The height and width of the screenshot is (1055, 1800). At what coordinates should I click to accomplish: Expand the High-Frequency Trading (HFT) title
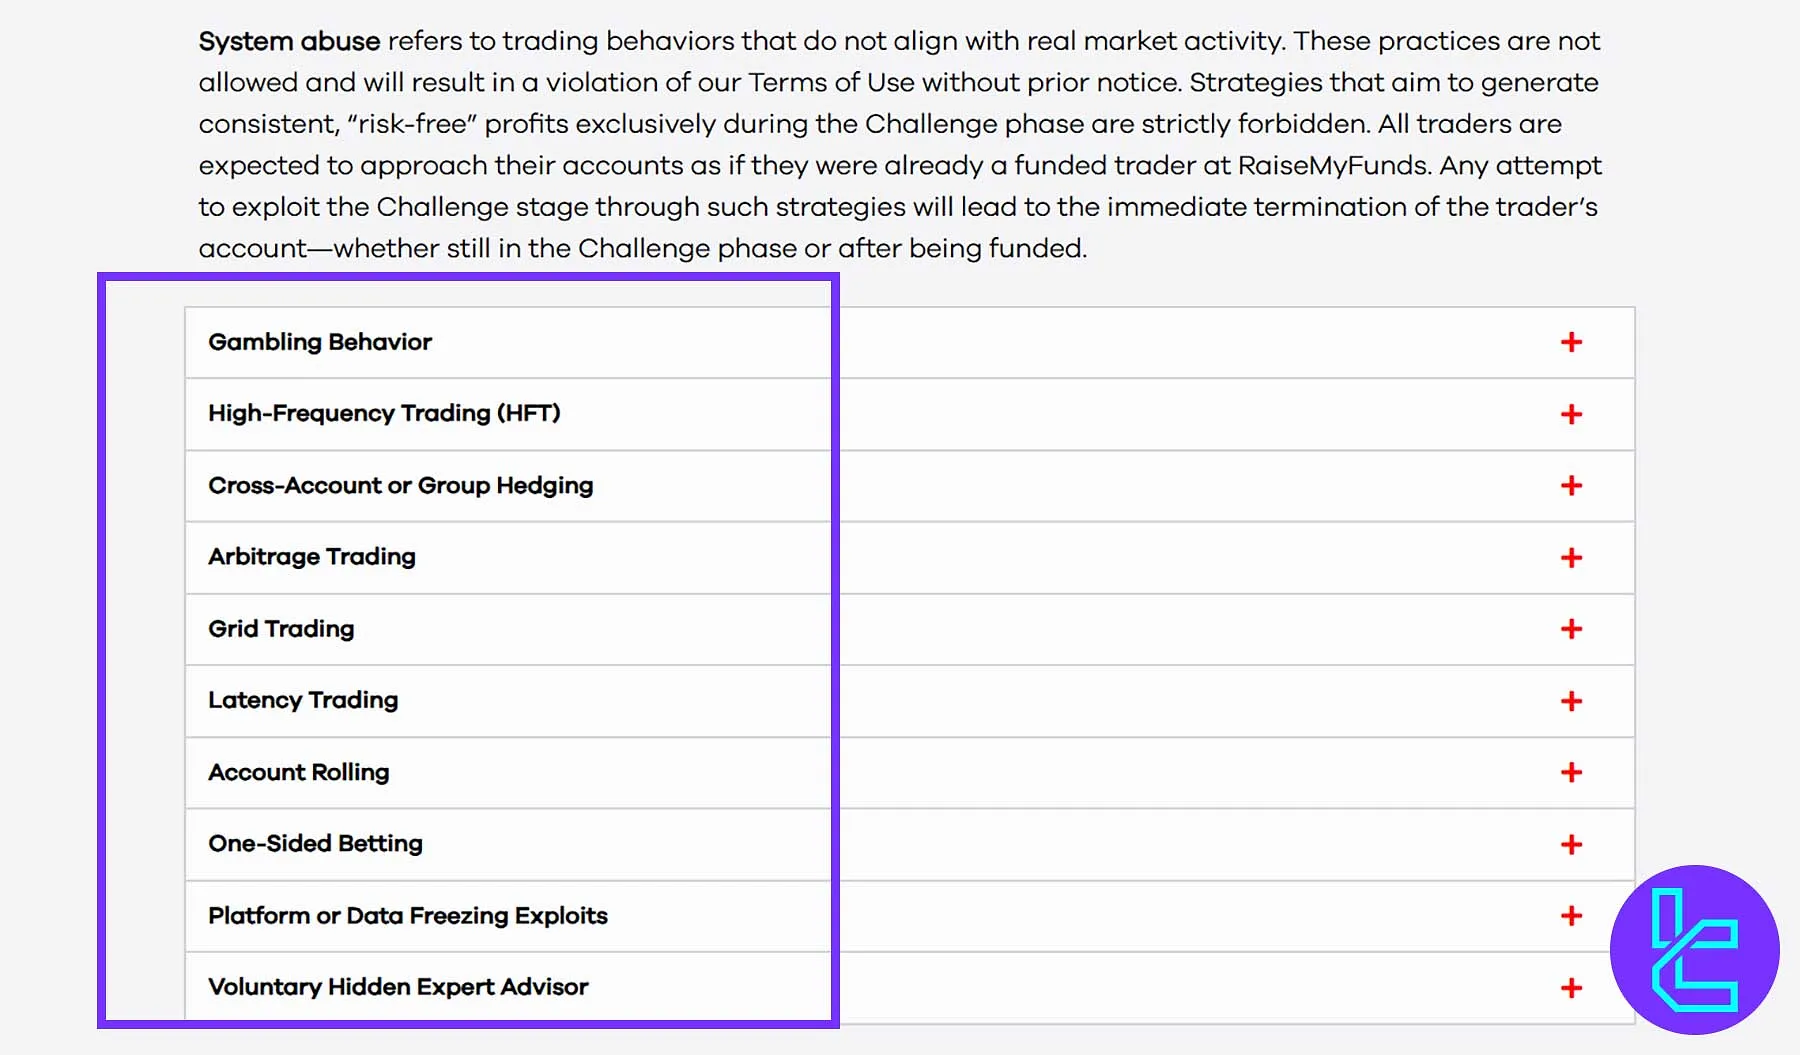[384, 414]
